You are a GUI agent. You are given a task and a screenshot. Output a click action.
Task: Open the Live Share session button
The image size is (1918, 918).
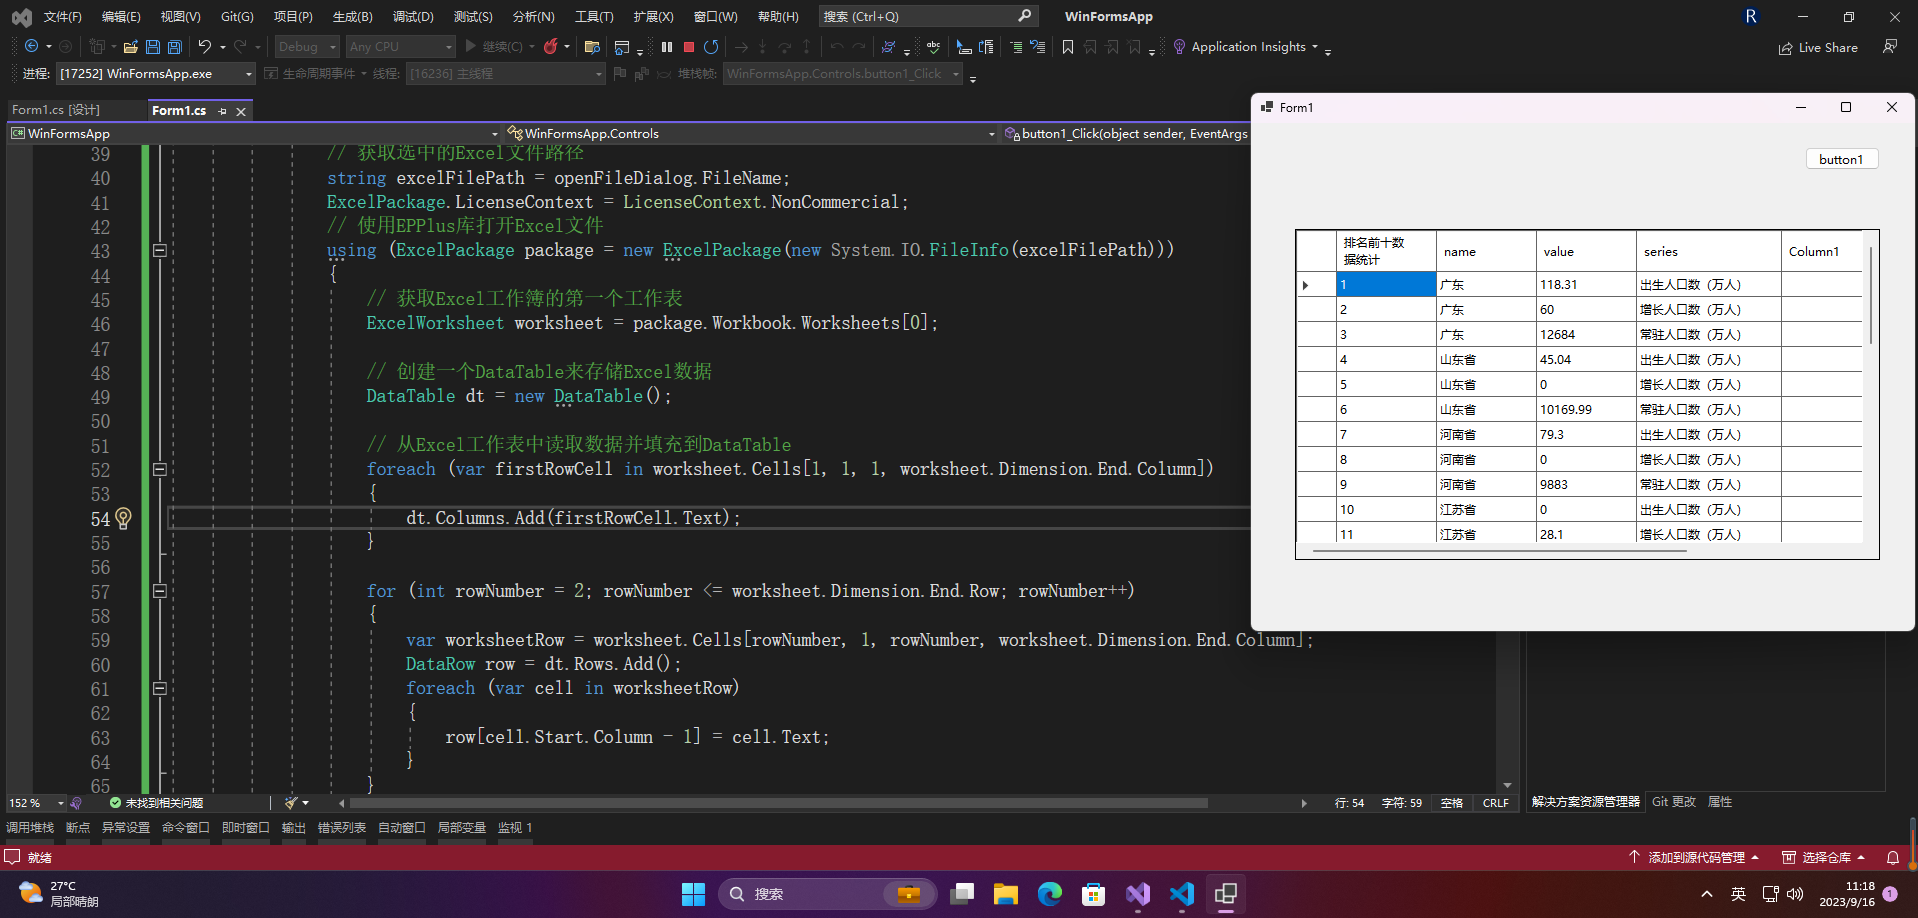(1818, 47)
